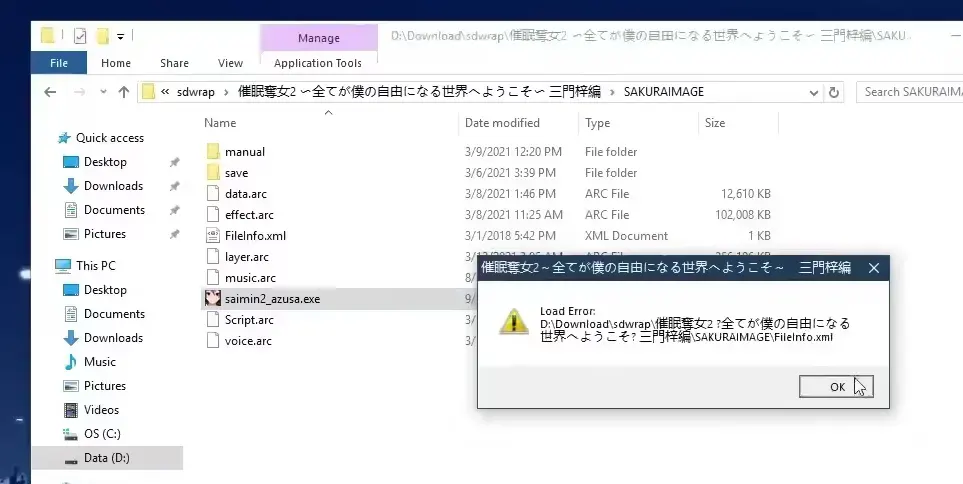The height and width of the screenshot is (484, 963).
Task: Sort files by Date modified column
Action: tap(502, 123)
